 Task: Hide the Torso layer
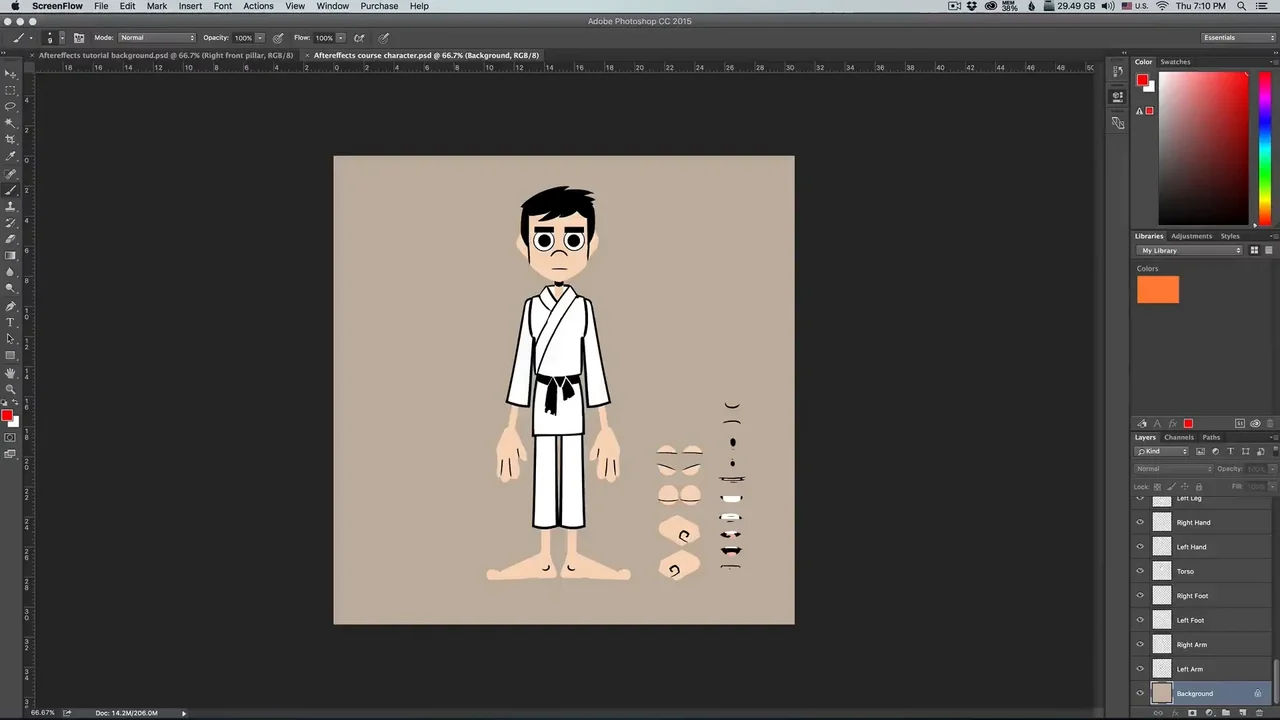coord(1140,571)
